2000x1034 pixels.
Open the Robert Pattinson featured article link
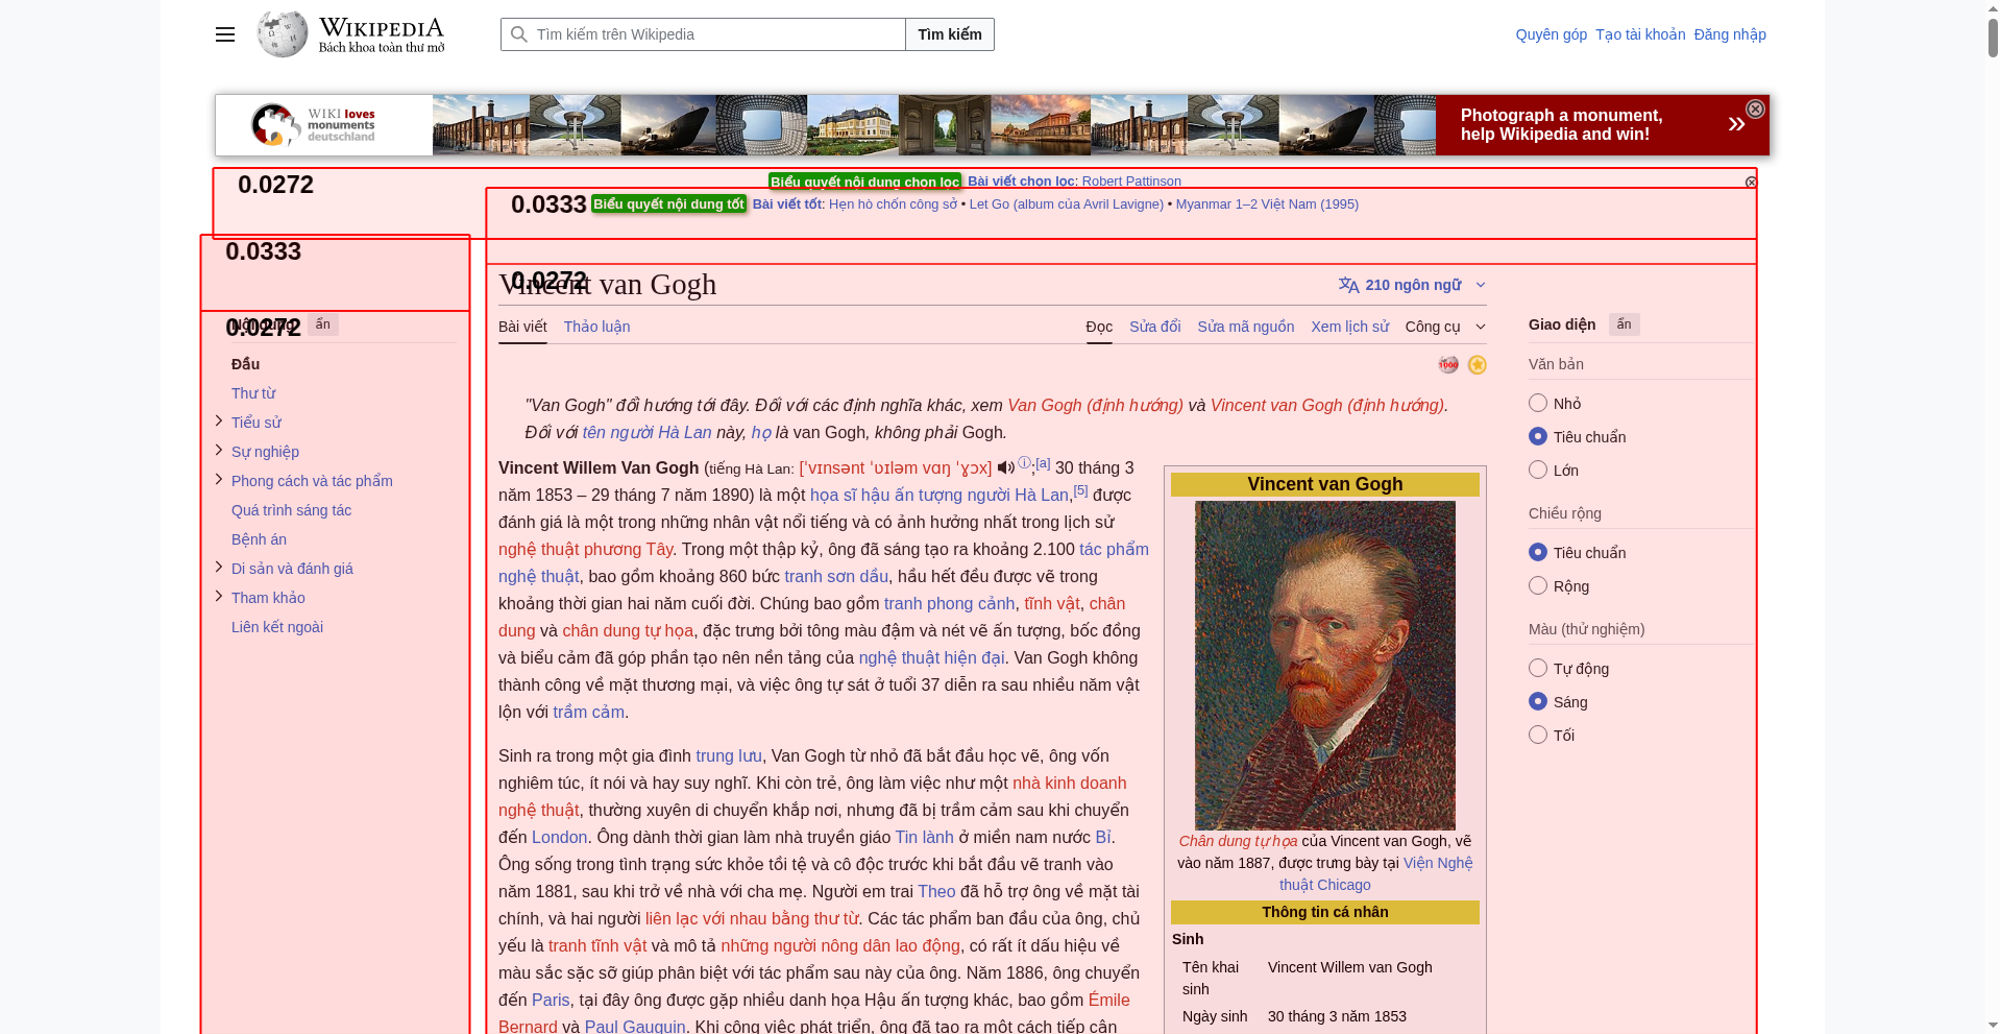[1131, 181]
